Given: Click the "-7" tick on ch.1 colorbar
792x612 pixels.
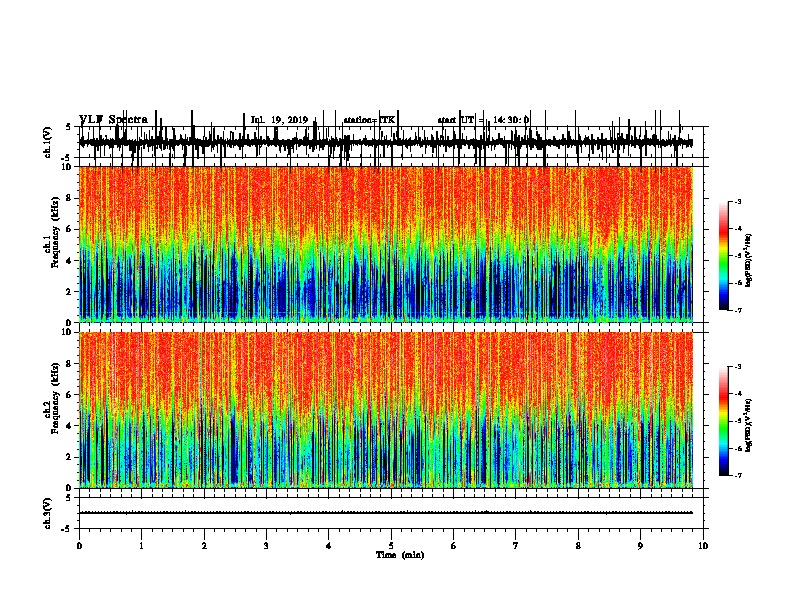Looking at the screenshot, I should tap(737, 310).
